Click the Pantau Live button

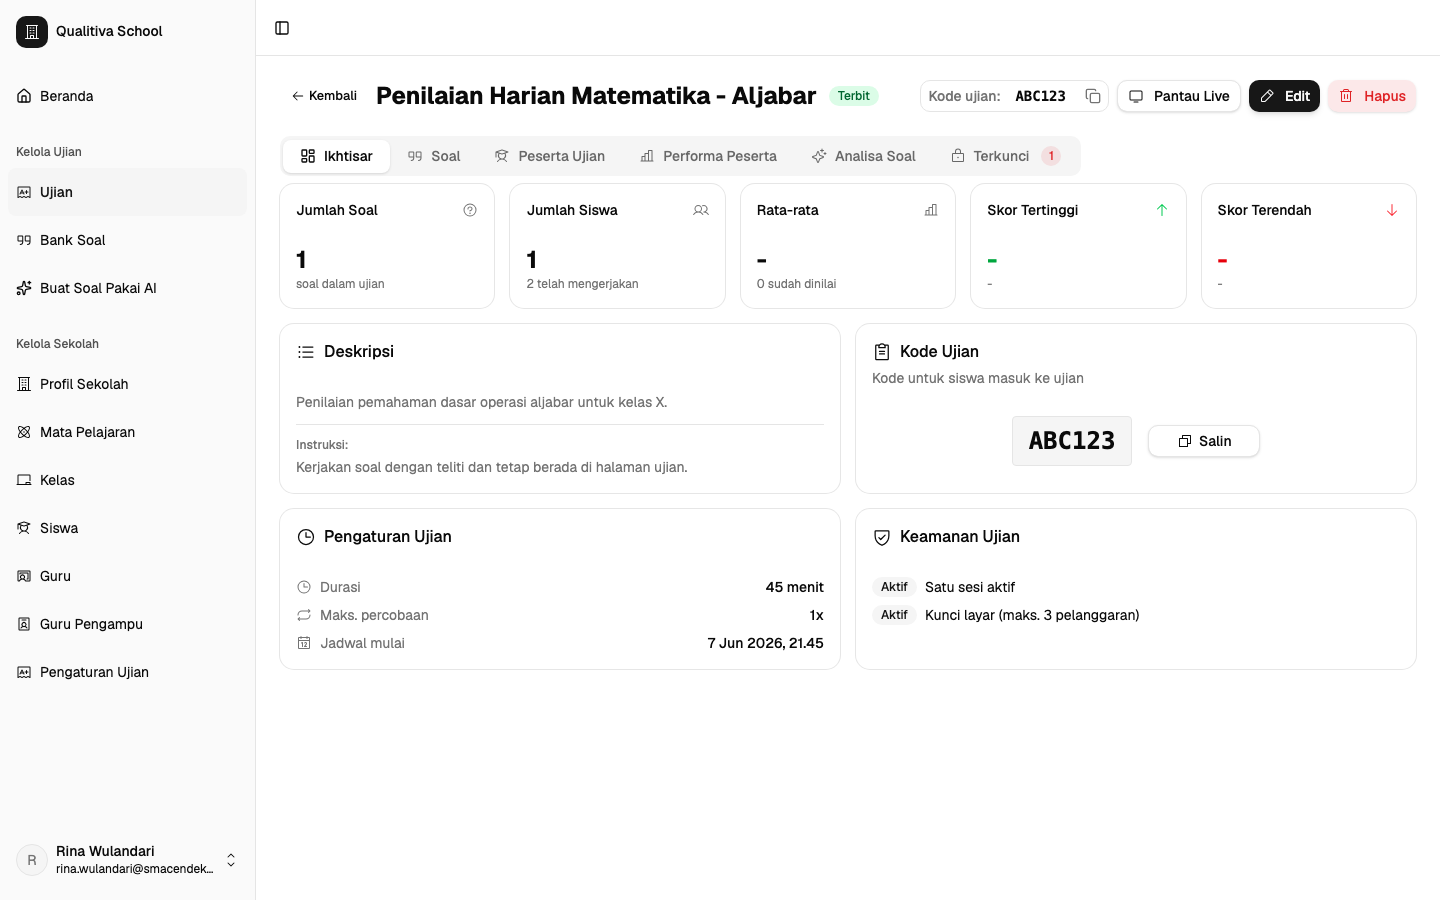(x=1179, y=96)
